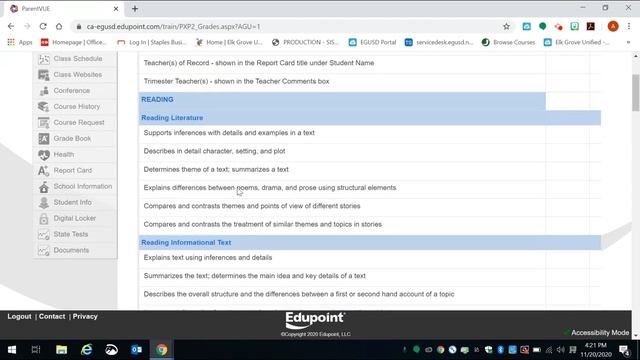Open Class Websites sidebar icon
This screenshot has width=640, height=360.
[x=44, y=75]
